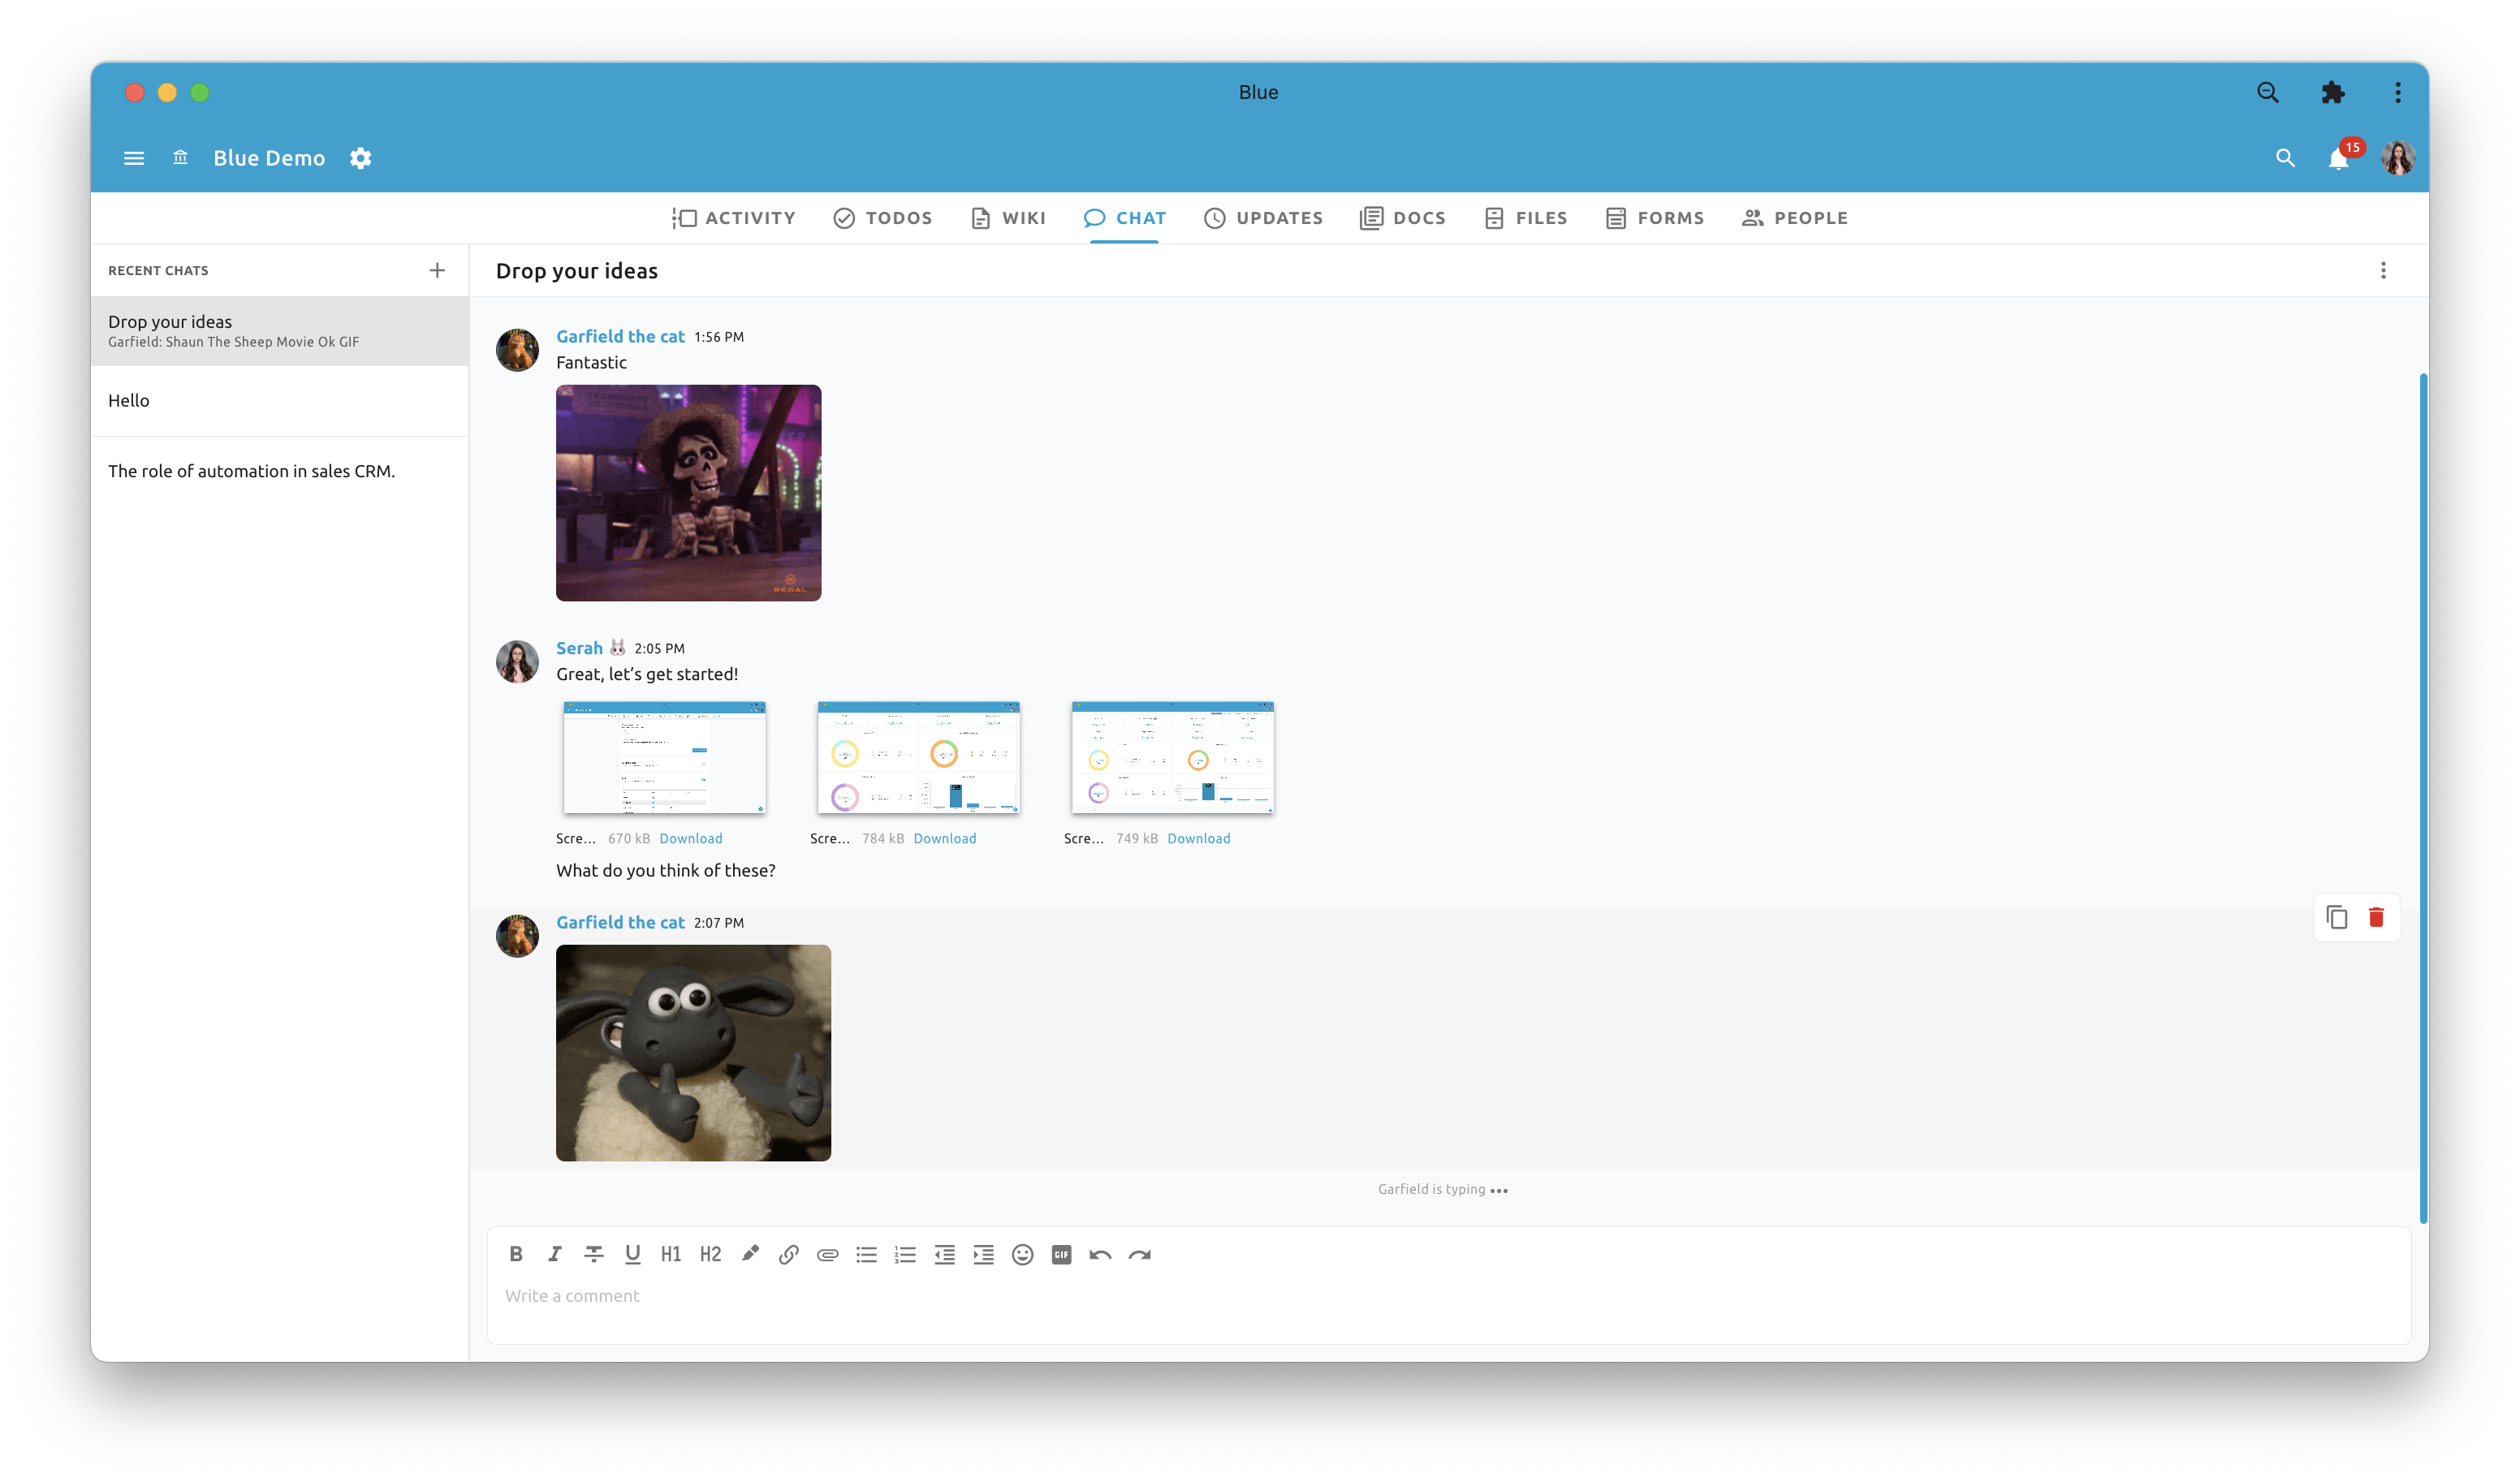Image resolution: width=2520 pixels, height=1482 pixels.
Task: Toggle bold formatting
Action: [516, 1254]
